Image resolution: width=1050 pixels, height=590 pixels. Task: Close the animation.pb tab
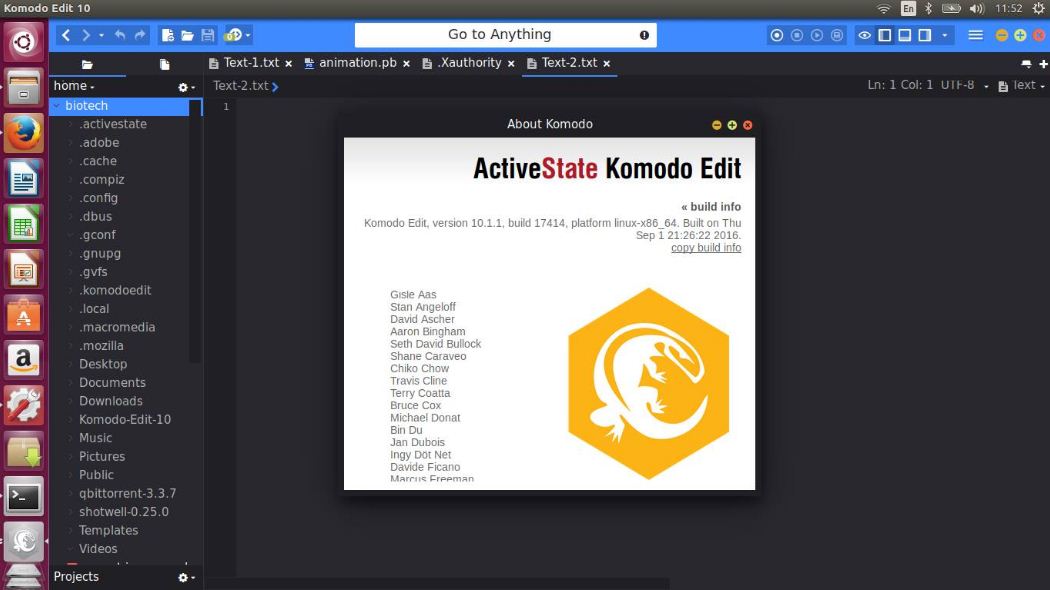tap(406, 64)
